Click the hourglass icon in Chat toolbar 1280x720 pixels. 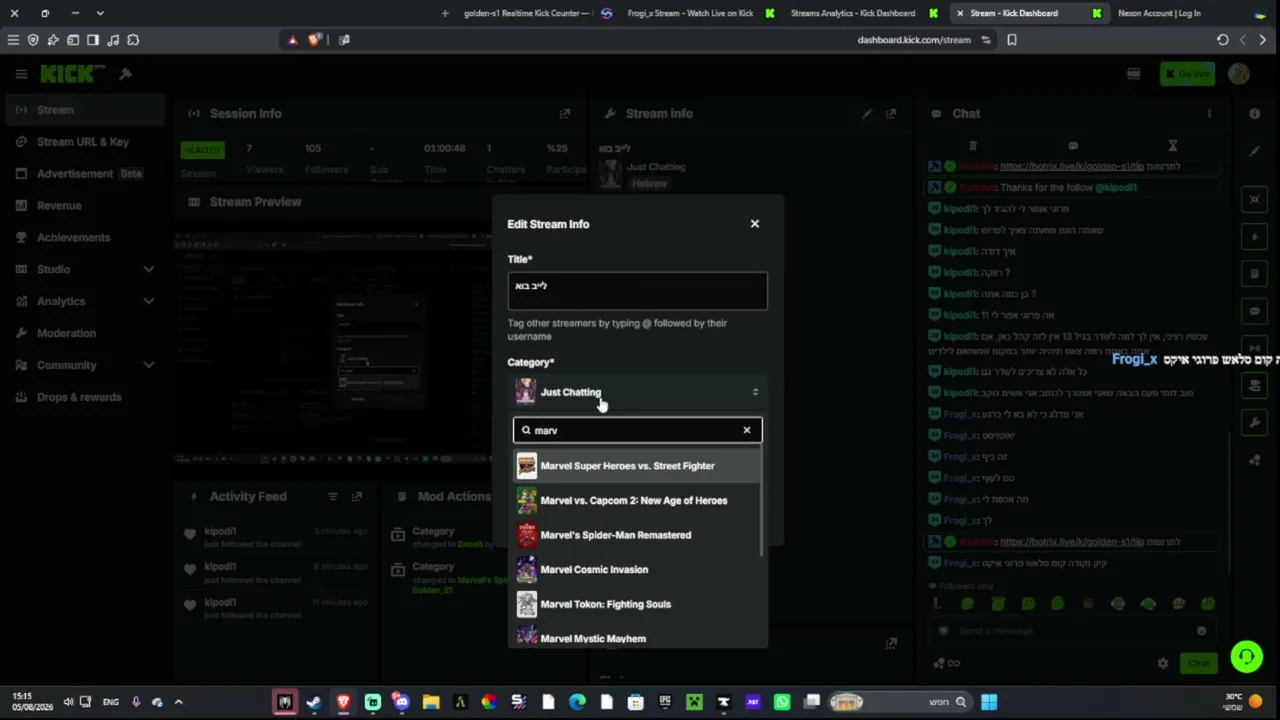point(1173,146)
